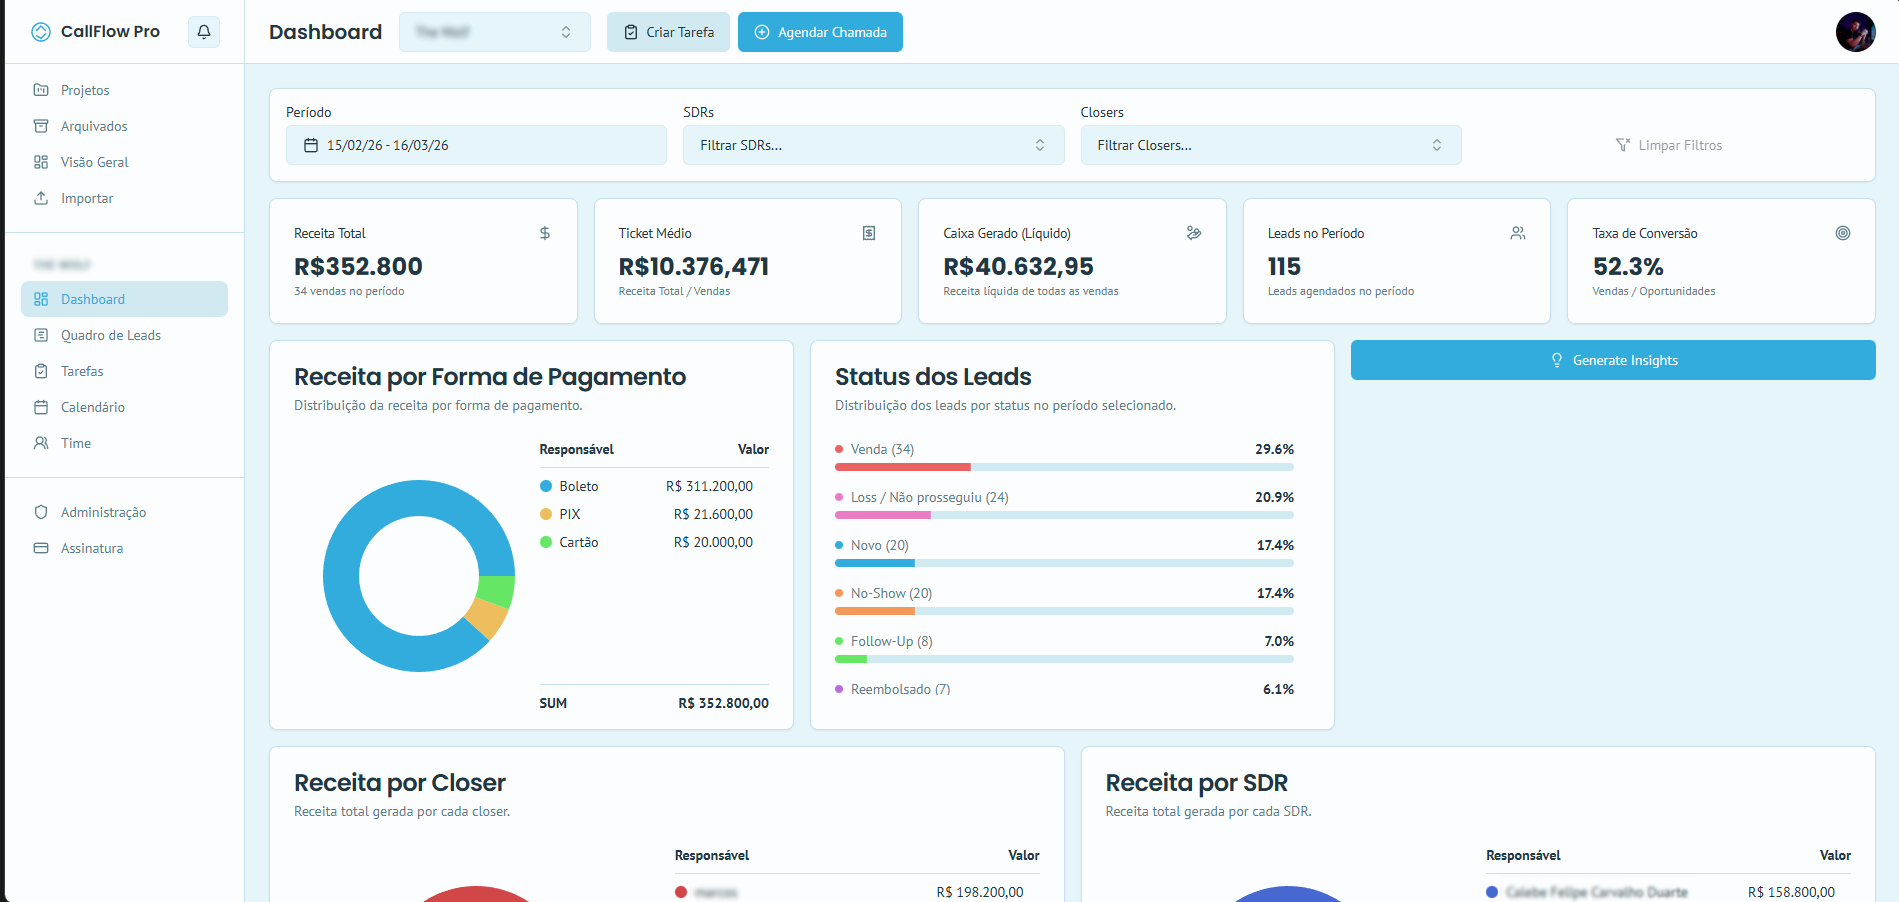Image resolution: width=1899 pixels, height=902 pixels.
Task: Click coins icon on Caixa Gerado card
Action: [x=1194, y=233]
